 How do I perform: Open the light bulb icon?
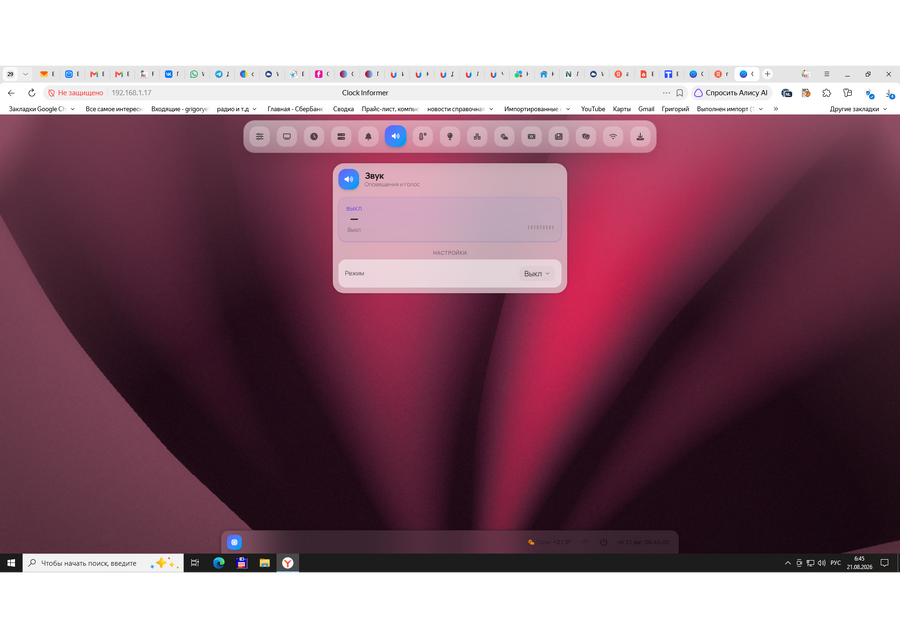(450, 137)
